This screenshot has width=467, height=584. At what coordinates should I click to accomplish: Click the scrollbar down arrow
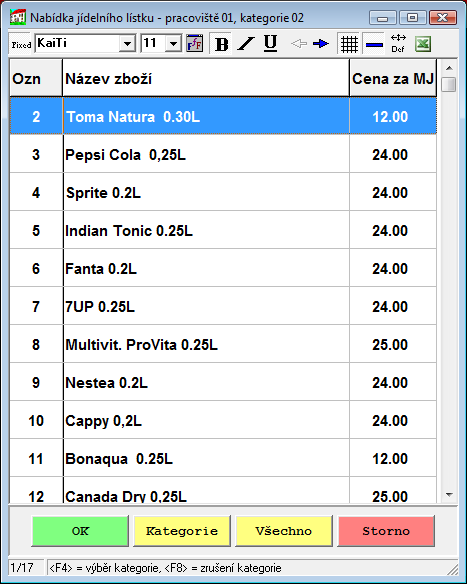coord(449,495)
